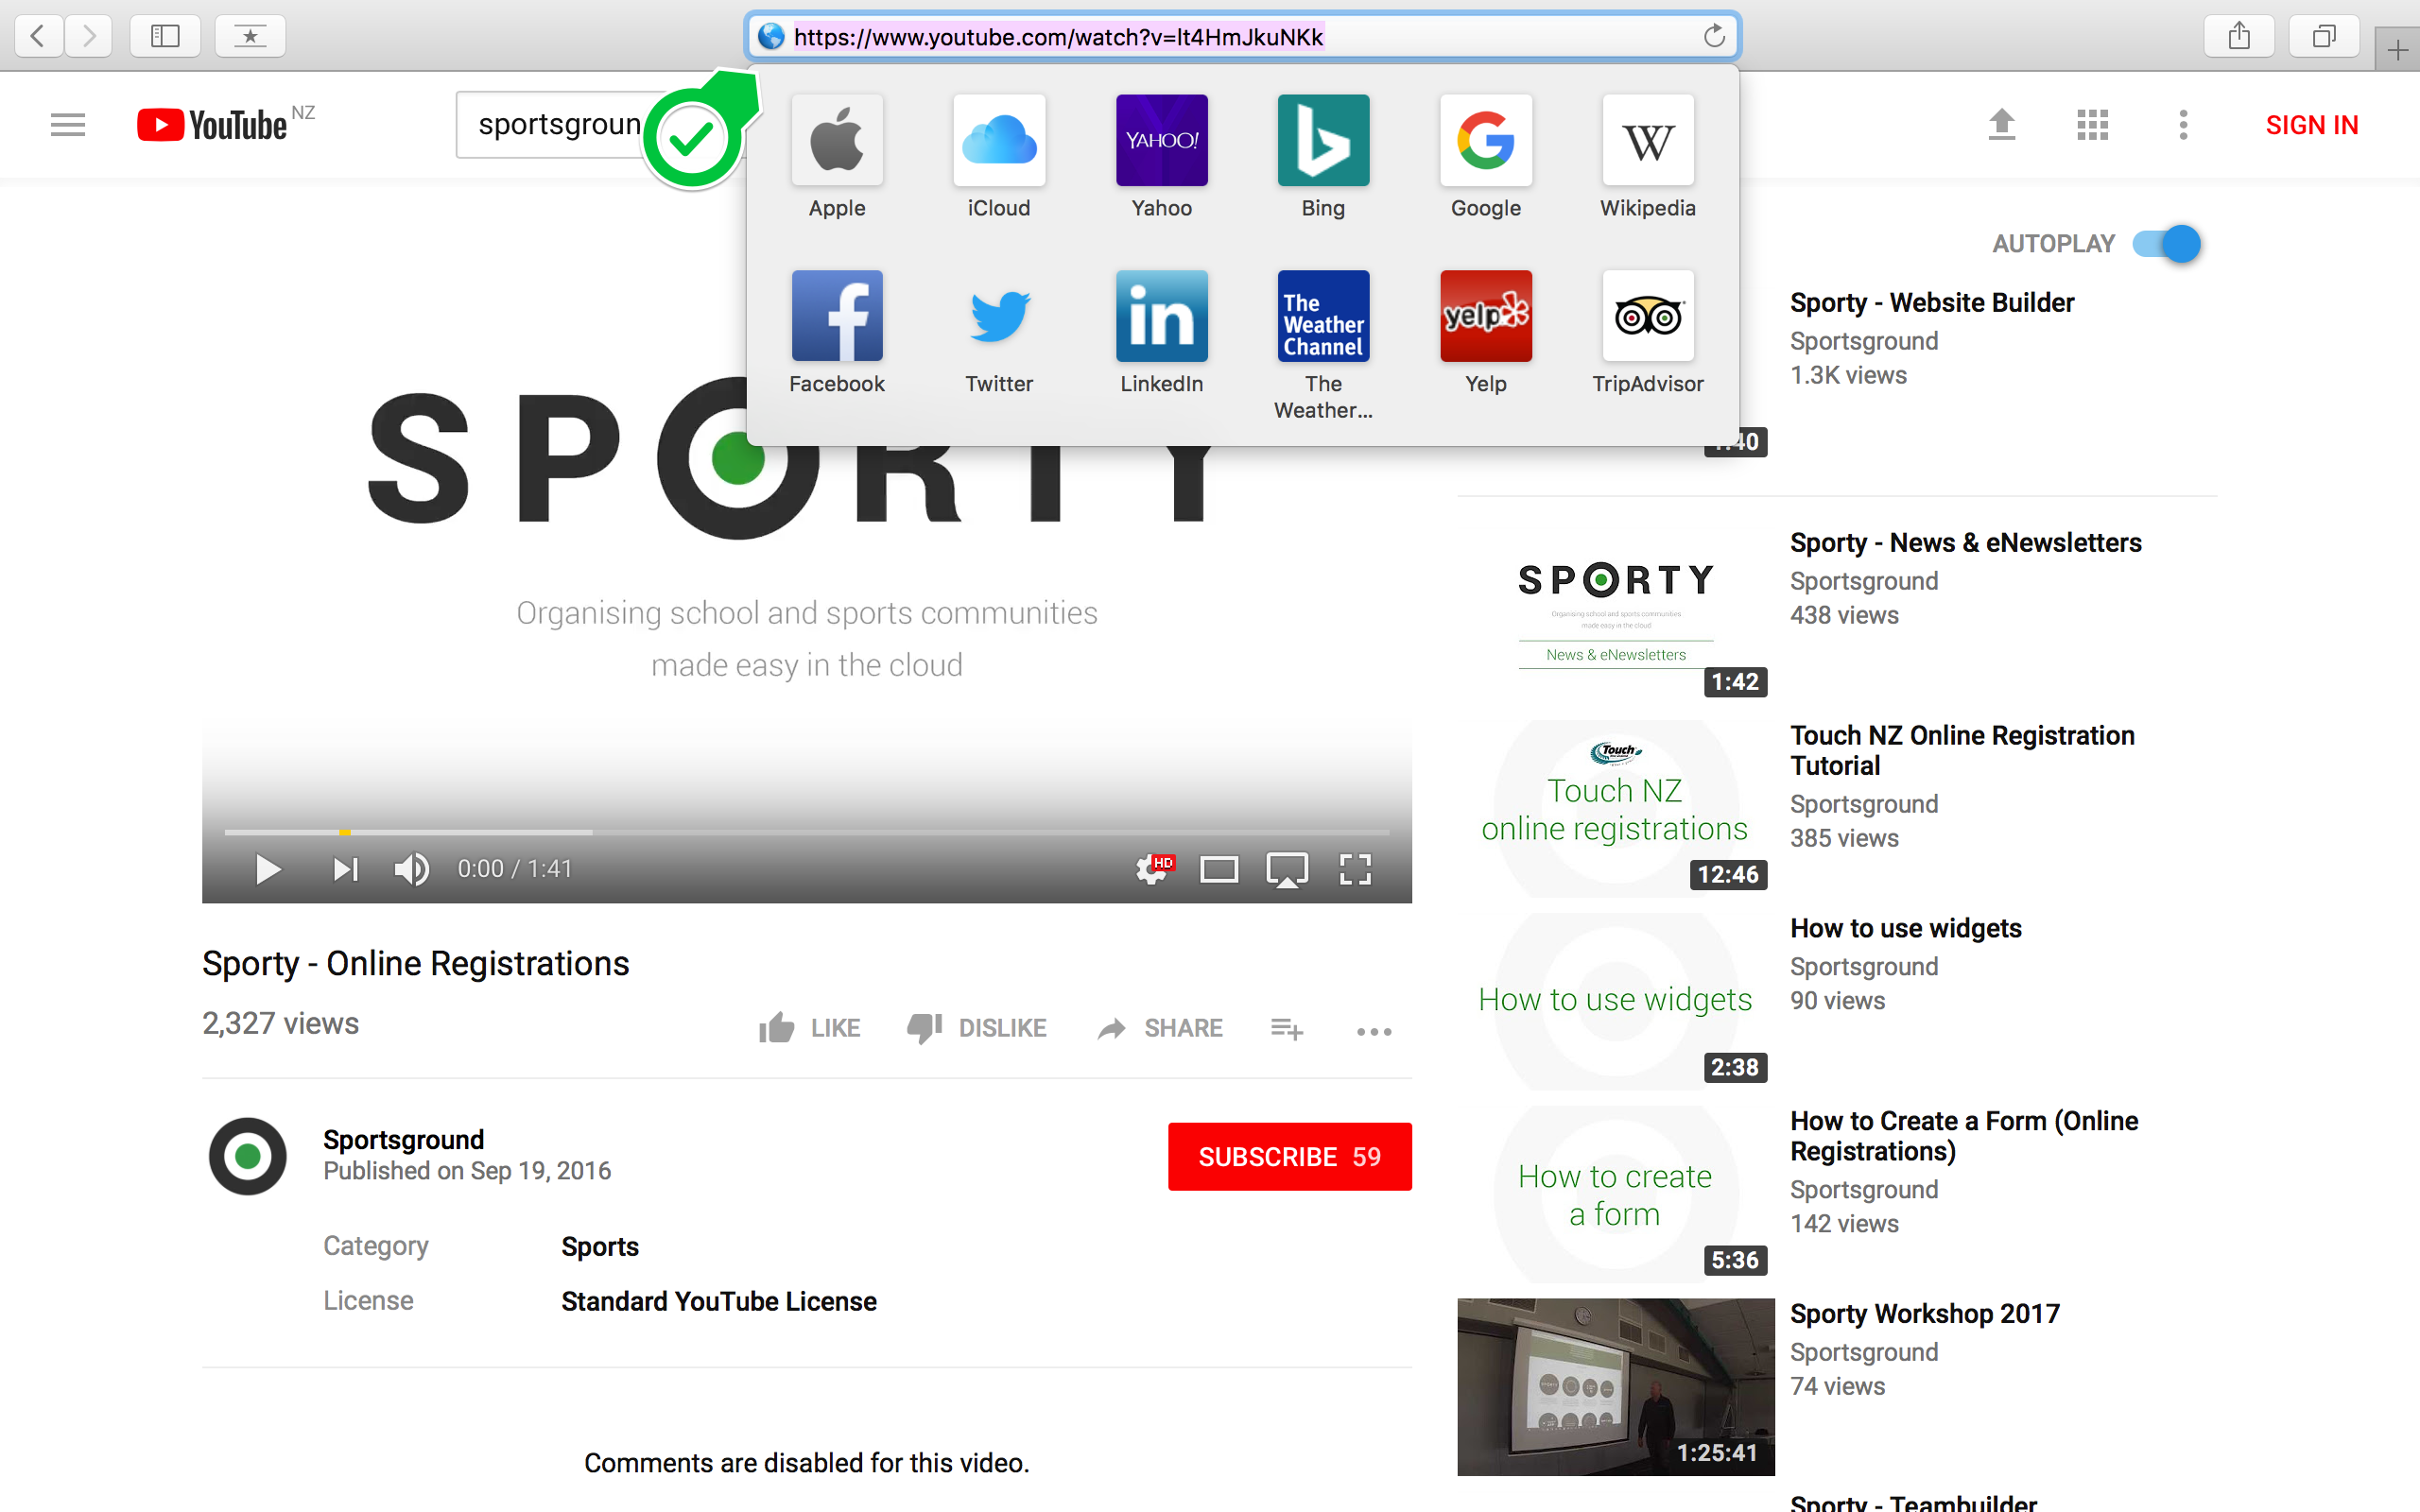Open How to Create a Form video title
2420x1512 pixels.
coord(1964,1136)
